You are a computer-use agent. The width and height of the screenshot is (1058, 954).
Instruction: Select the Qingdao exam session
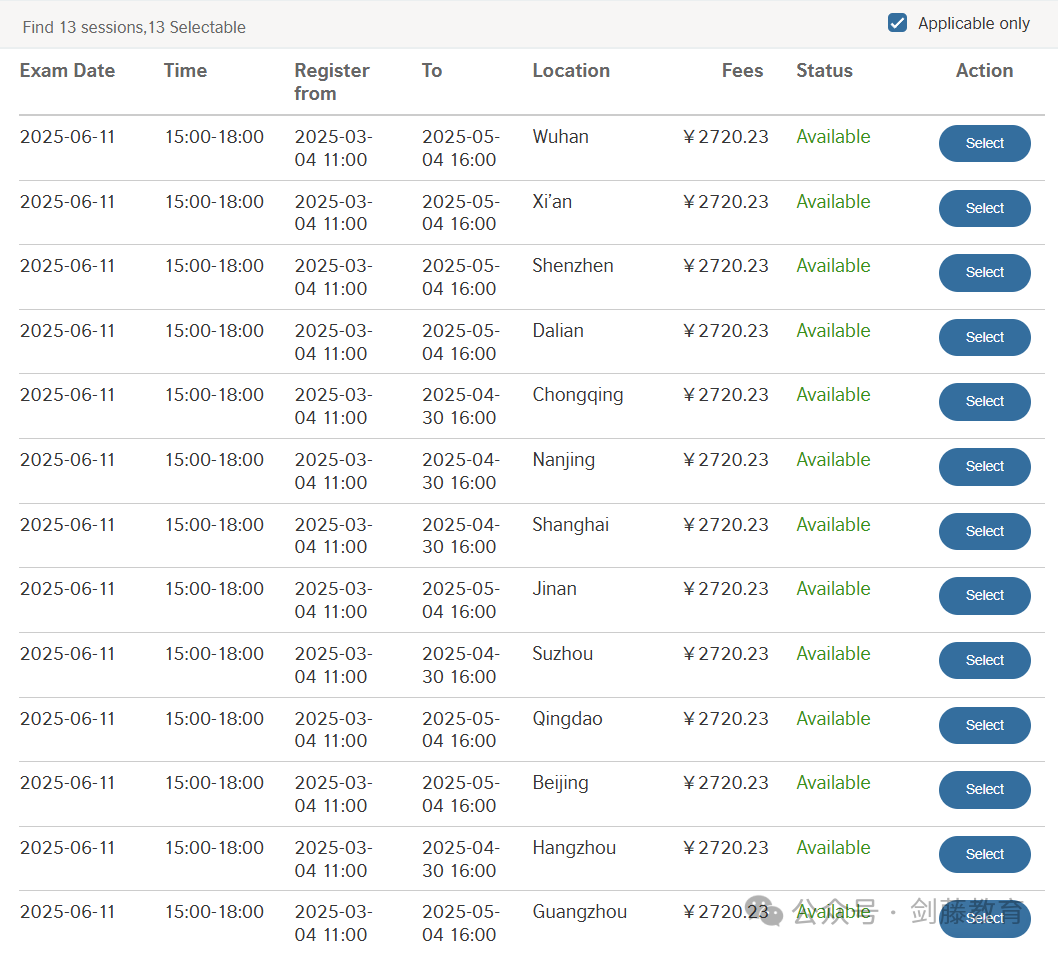tap(984, 725)
